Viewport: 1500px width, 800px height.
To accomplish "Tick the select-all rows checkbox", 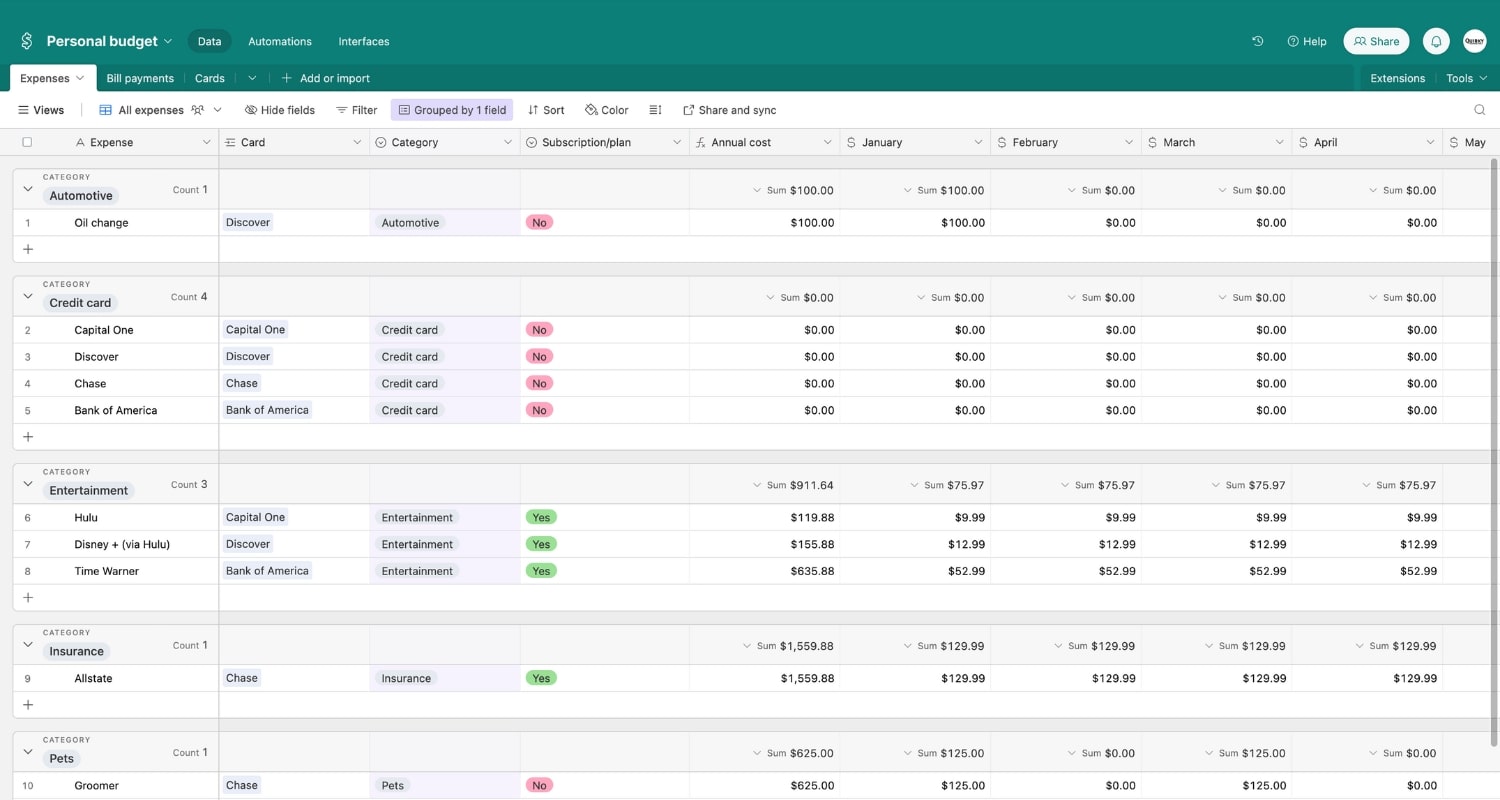I will coord(27,142).
